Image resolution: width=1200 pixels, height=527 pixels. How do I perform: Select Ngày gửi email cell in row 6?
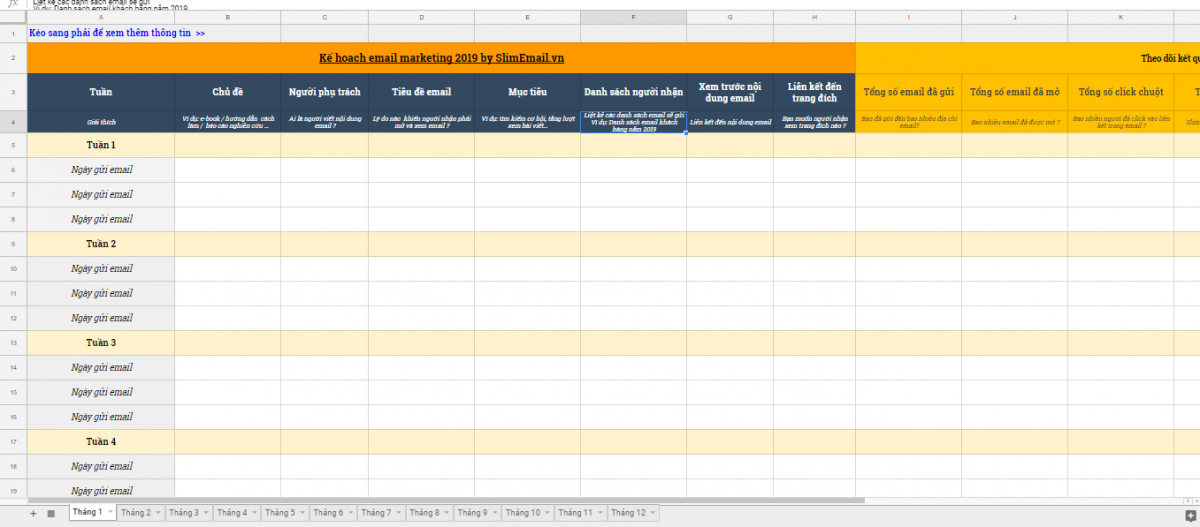(101, 170)
